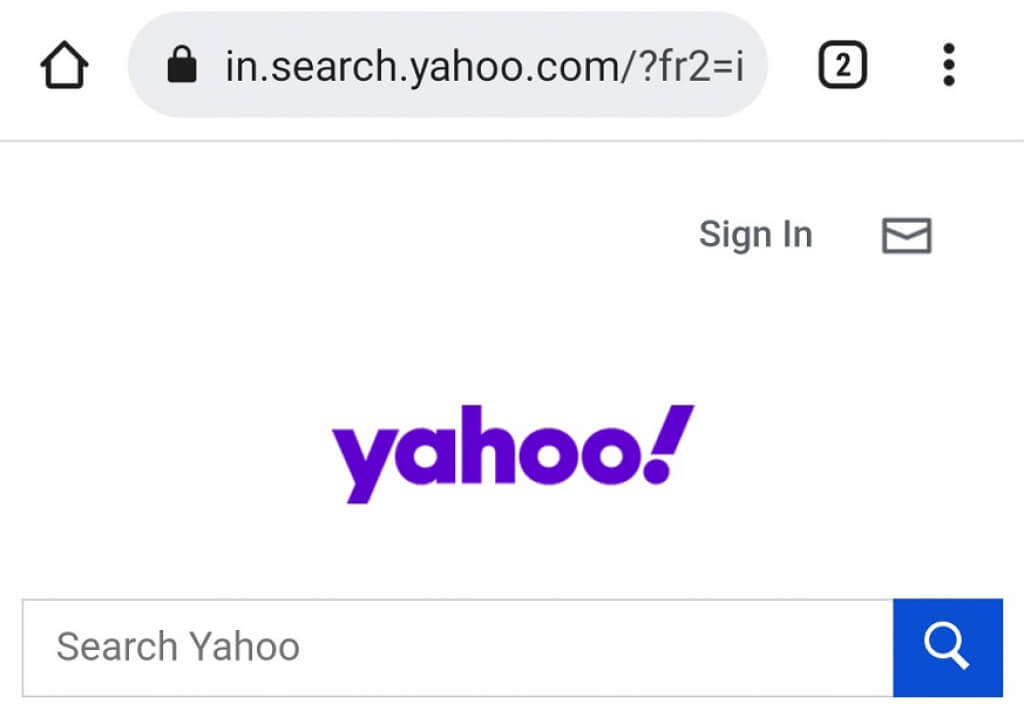The height and width of the screenshot is (704, 1024).
Task: Open Yahoo Mail via the envelope icon
Action: [906, 236]
